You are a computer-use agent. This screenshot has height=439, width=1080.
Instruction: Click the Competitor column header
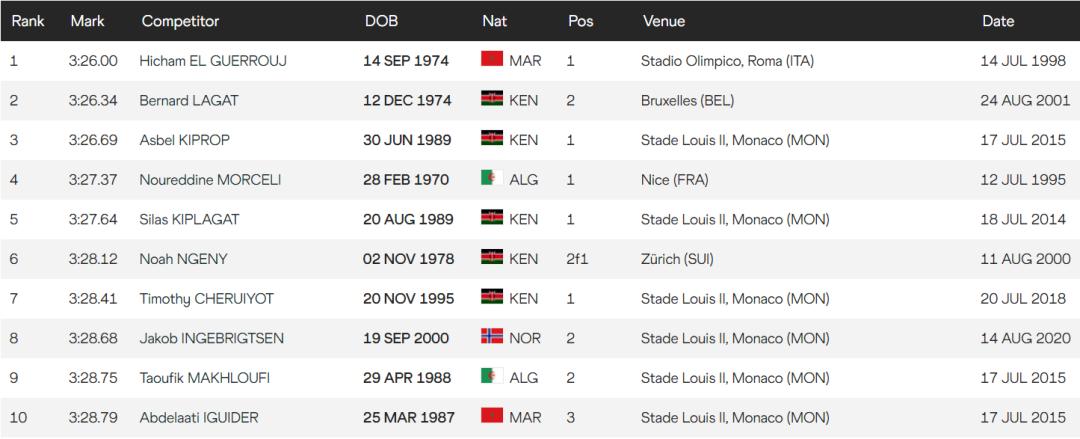(x=180, y=21)
